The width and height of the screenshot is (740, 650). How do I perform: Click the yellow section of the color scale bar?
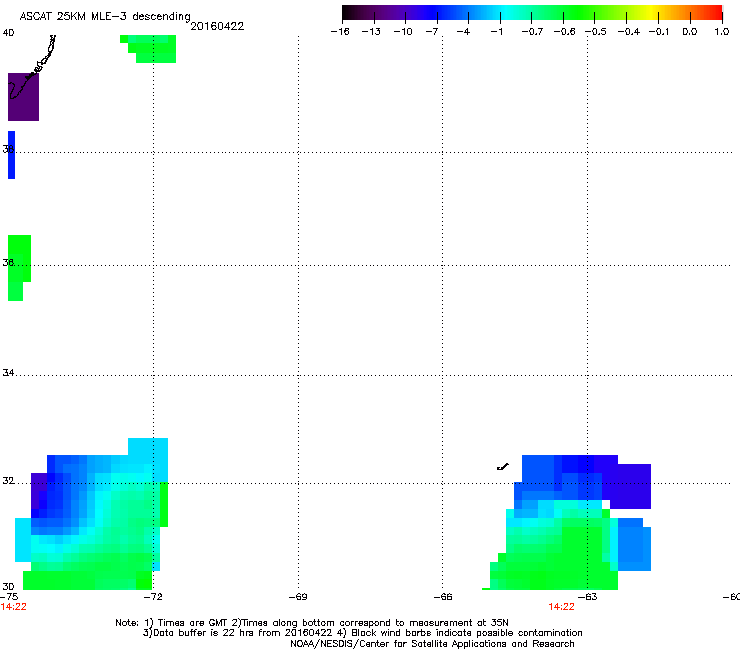(x=653, y=13)
